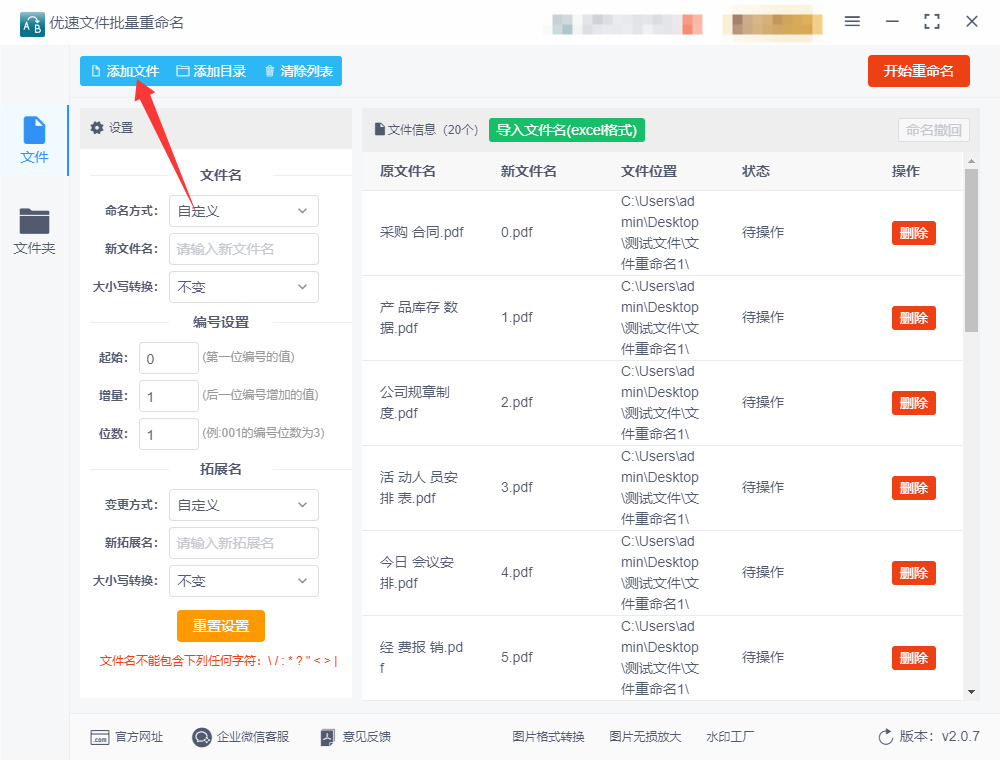
Task: Click the fullscreen toggle icon in title bar
Action: tap(932, 22)
